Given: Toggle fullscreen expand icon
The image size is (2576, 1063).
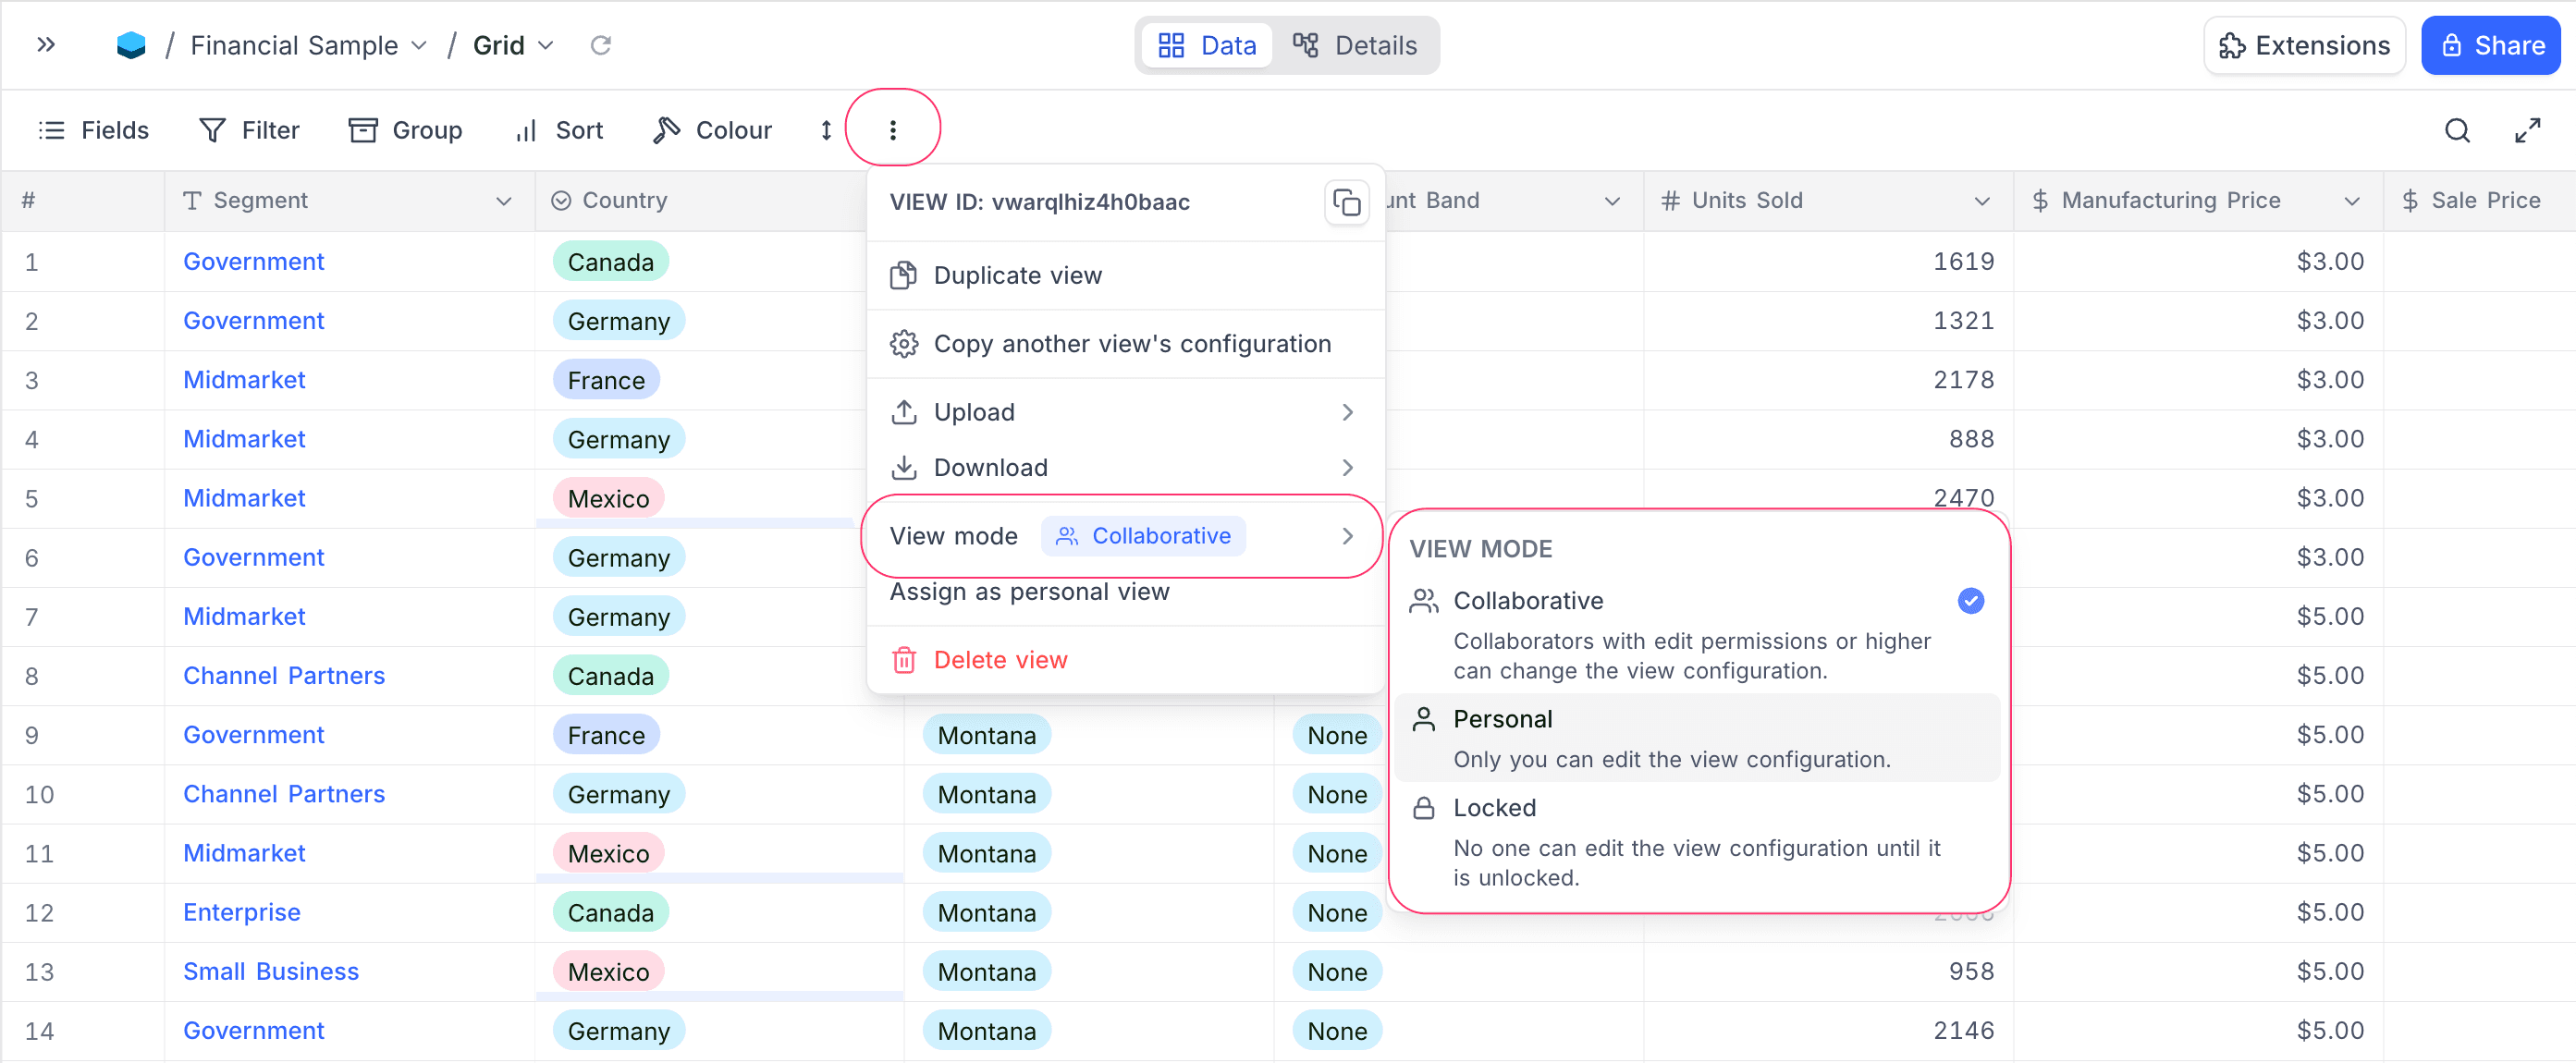Looking at the screenshot, I should click(x=2526, y=130).
